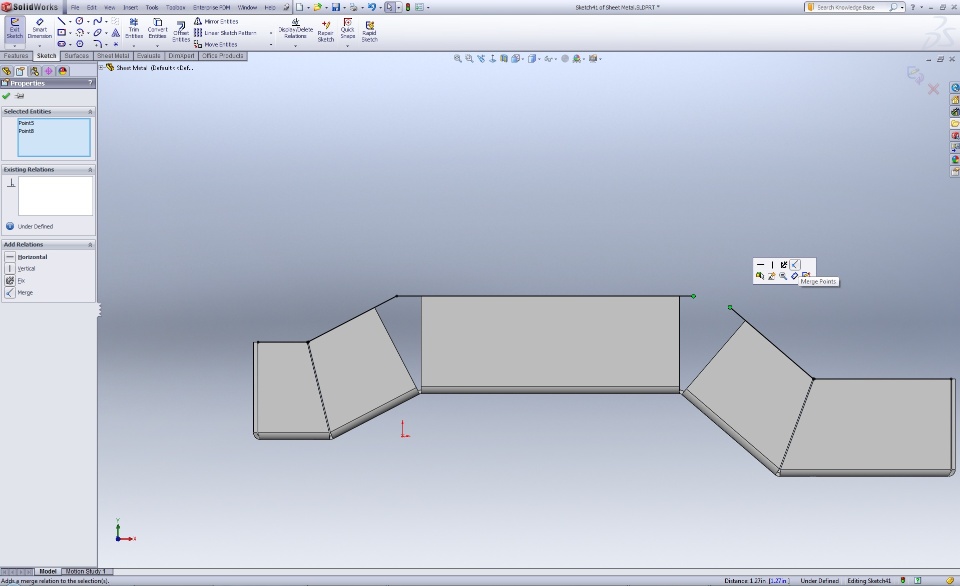Image resolution: width=960 pixels, height=586 pixels.
Task: Open the Convert Entities dropdown arrow
Action: pos(157,45)
